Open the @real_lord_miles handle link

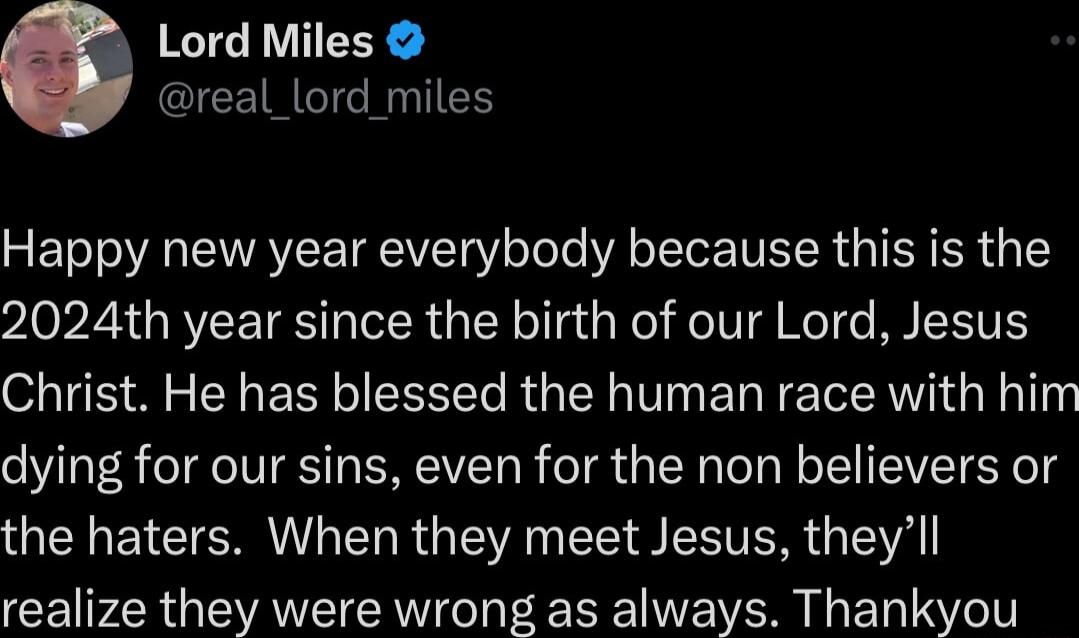(x=325, y=97)
